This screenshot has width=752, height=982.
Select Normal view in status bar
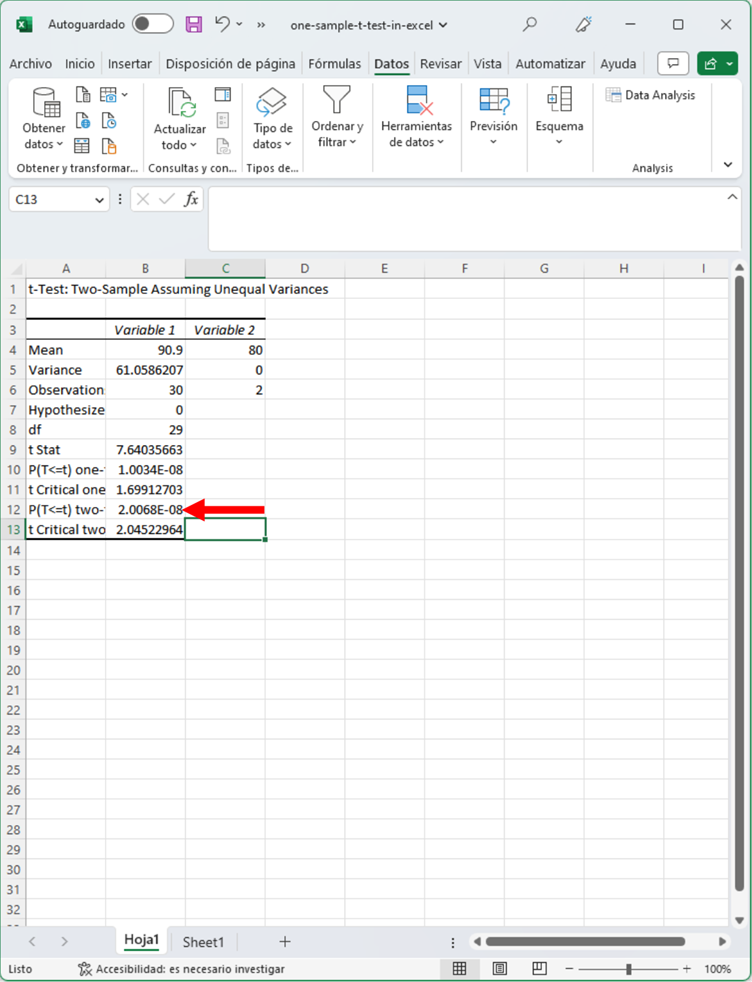[x=460, y=969]
